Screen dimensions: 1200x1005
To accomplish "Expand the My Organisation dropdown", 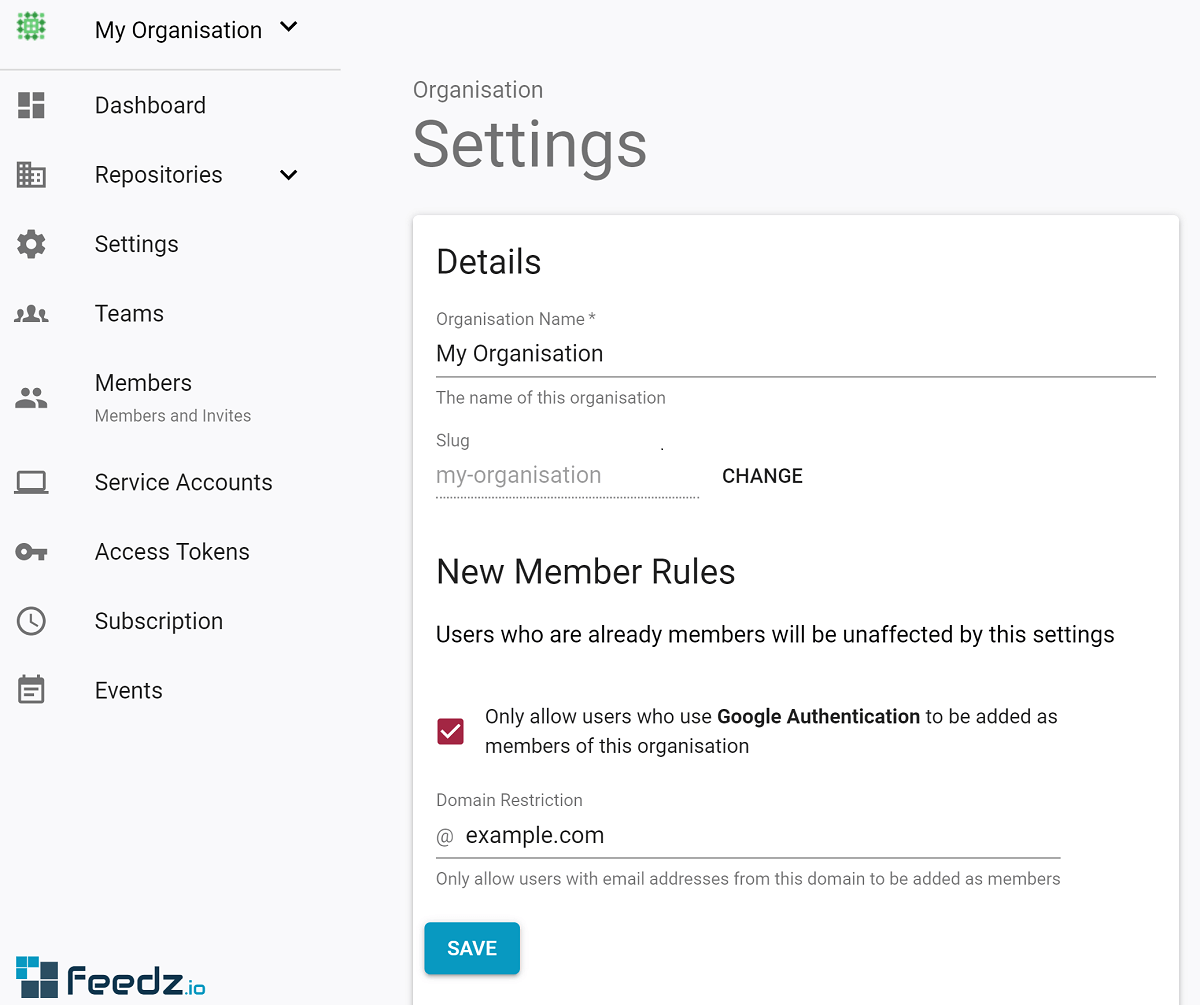I will tap(288, 29).
